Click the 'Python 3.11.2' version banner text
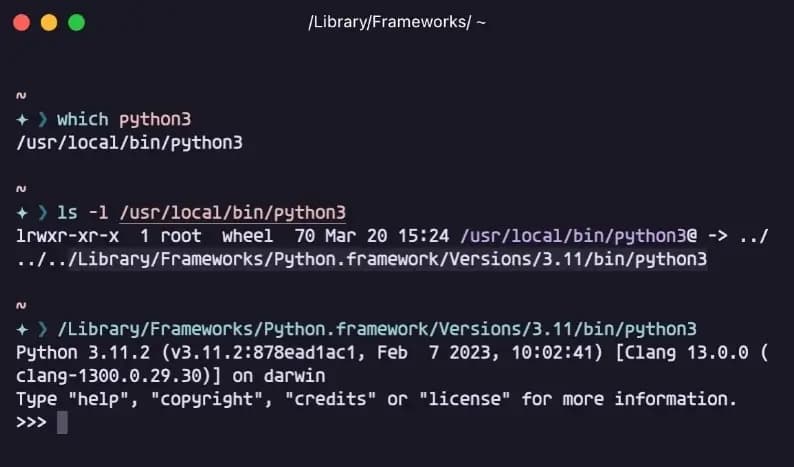This screenshot has height=467, width=794. tap(83, 353)
